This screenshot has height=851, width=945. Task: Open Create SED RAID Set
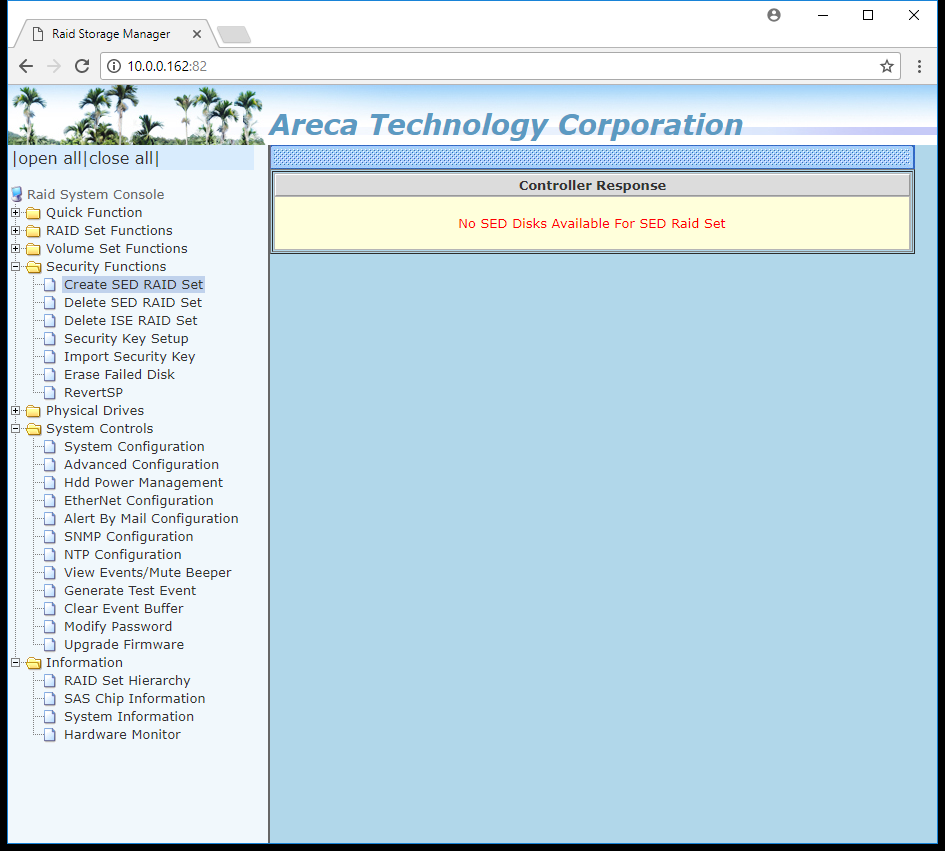pos(134,284)
